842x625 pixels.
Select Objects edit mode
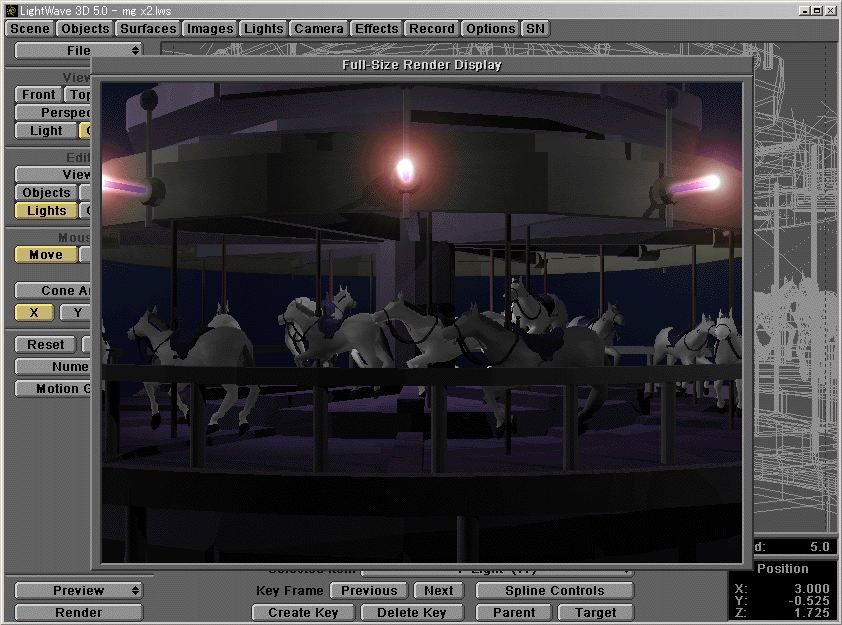pyautogui.click(x=45, y=192)
